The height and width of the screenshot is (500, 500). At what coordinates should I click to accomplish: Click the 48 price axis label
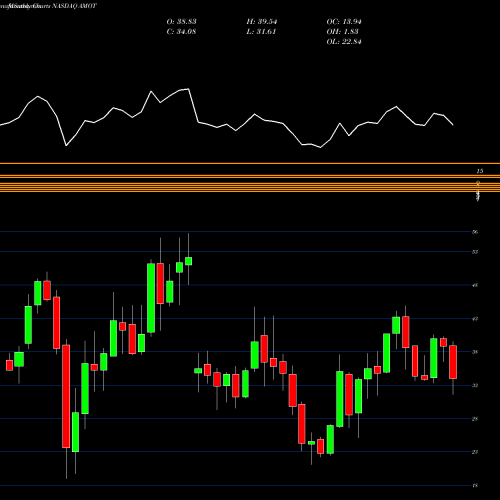[x=475, y=285]
